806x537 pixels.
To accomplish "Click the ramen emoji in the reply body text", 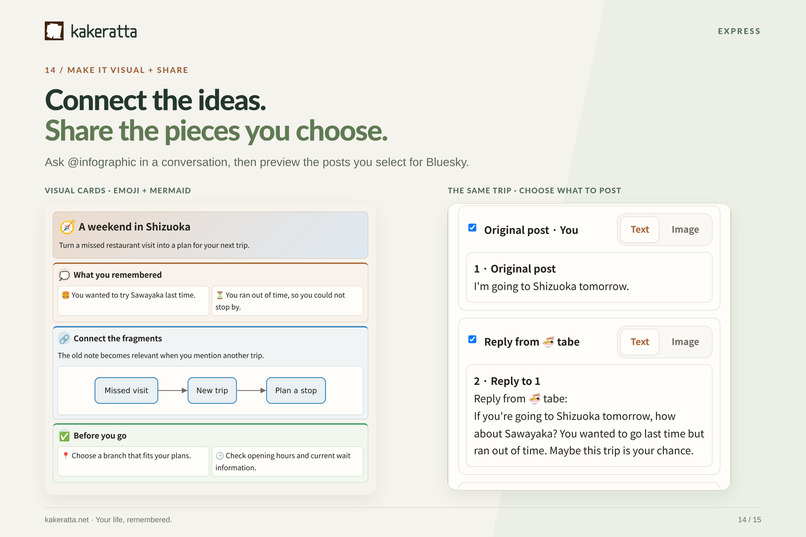I will coord(535,398).
